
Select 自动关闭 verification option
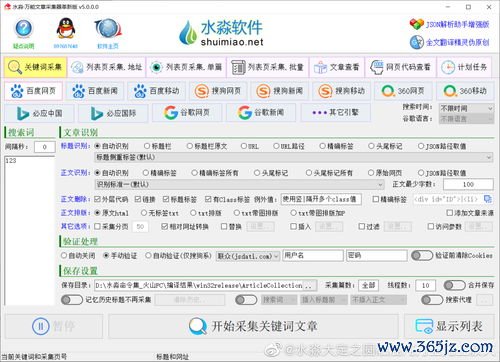[x=78, y=256]
